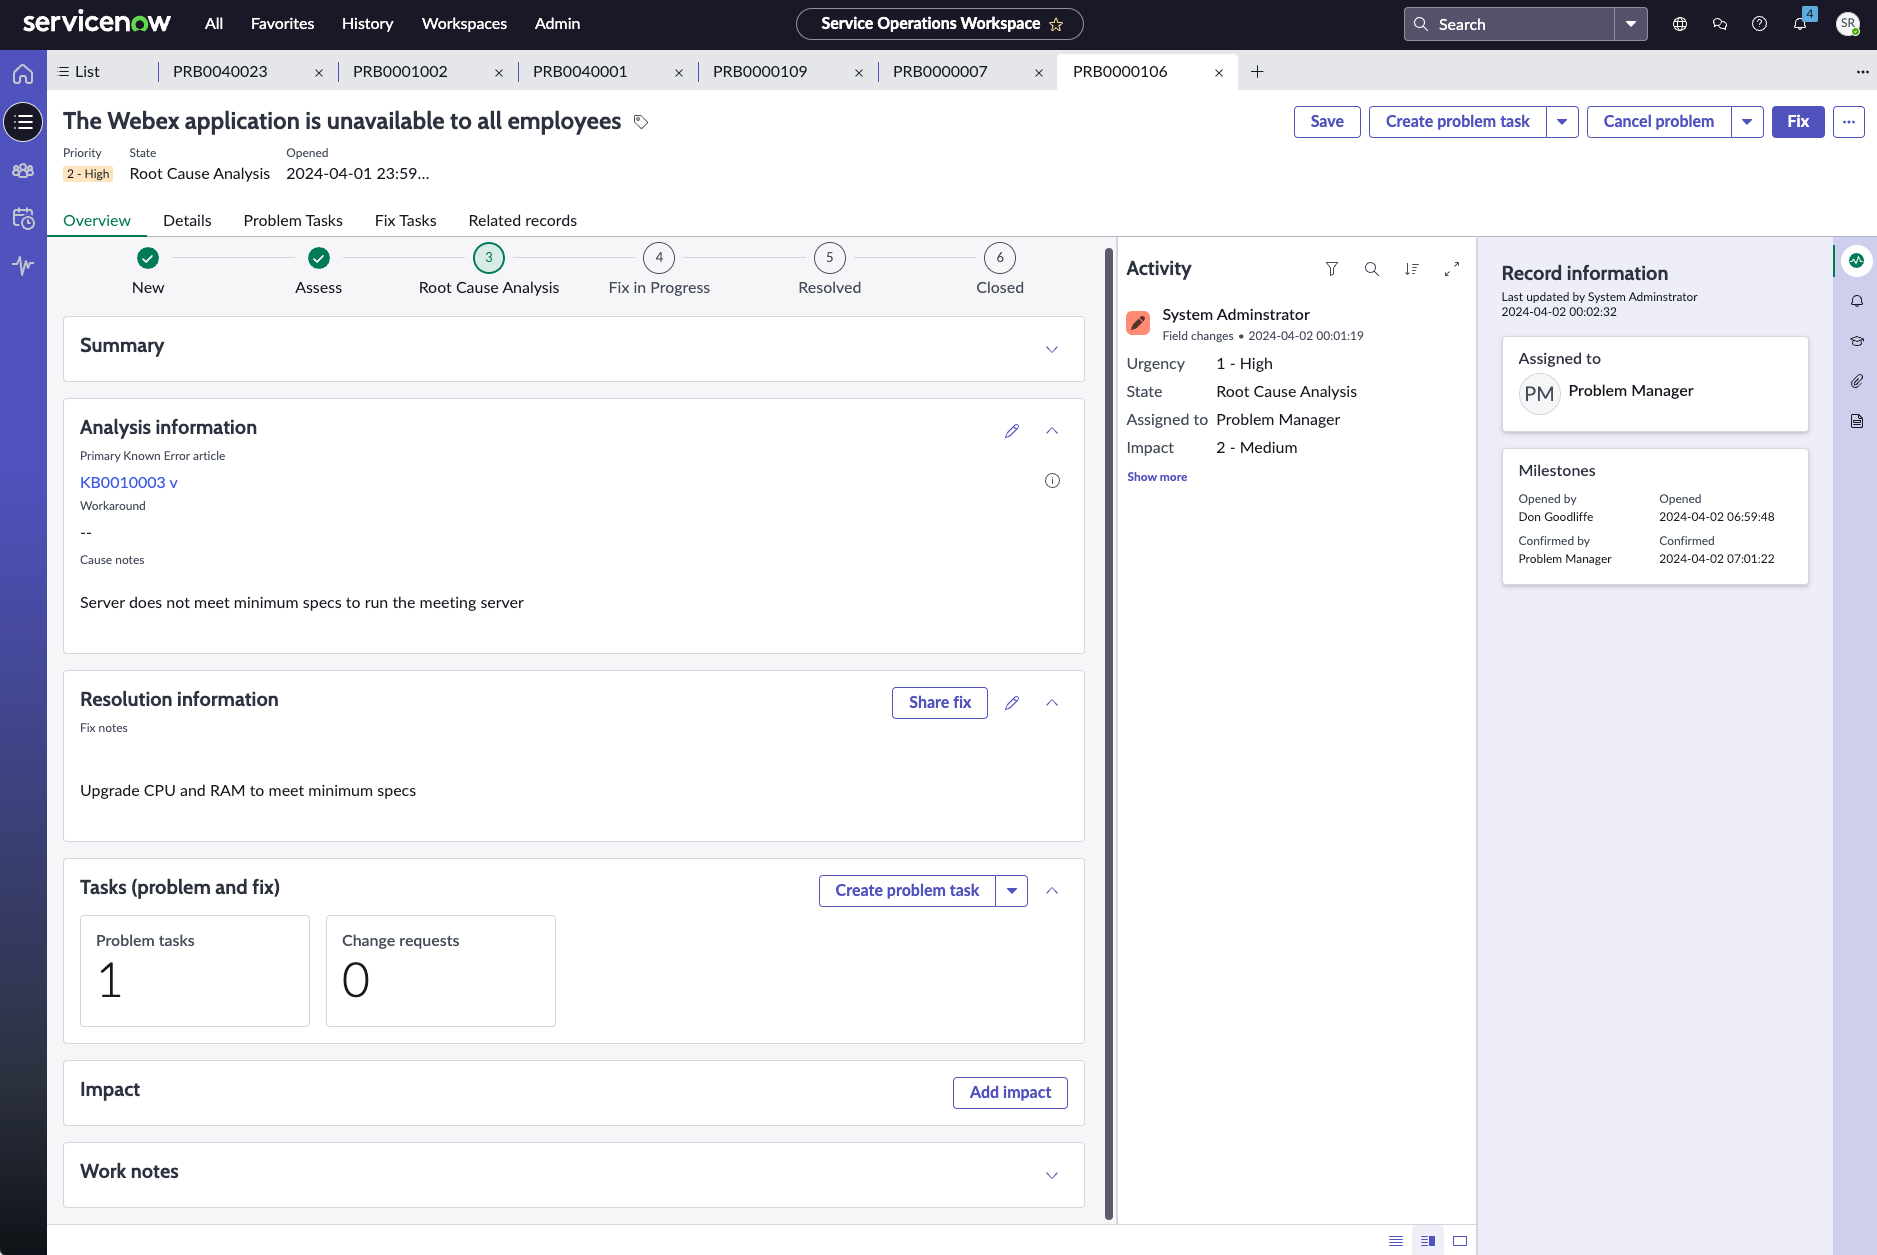This screenshot has width=1877, height=1255.
Task: Open the Record information side panel icon
Action: pyautogui.click(x=1857, y=261)
